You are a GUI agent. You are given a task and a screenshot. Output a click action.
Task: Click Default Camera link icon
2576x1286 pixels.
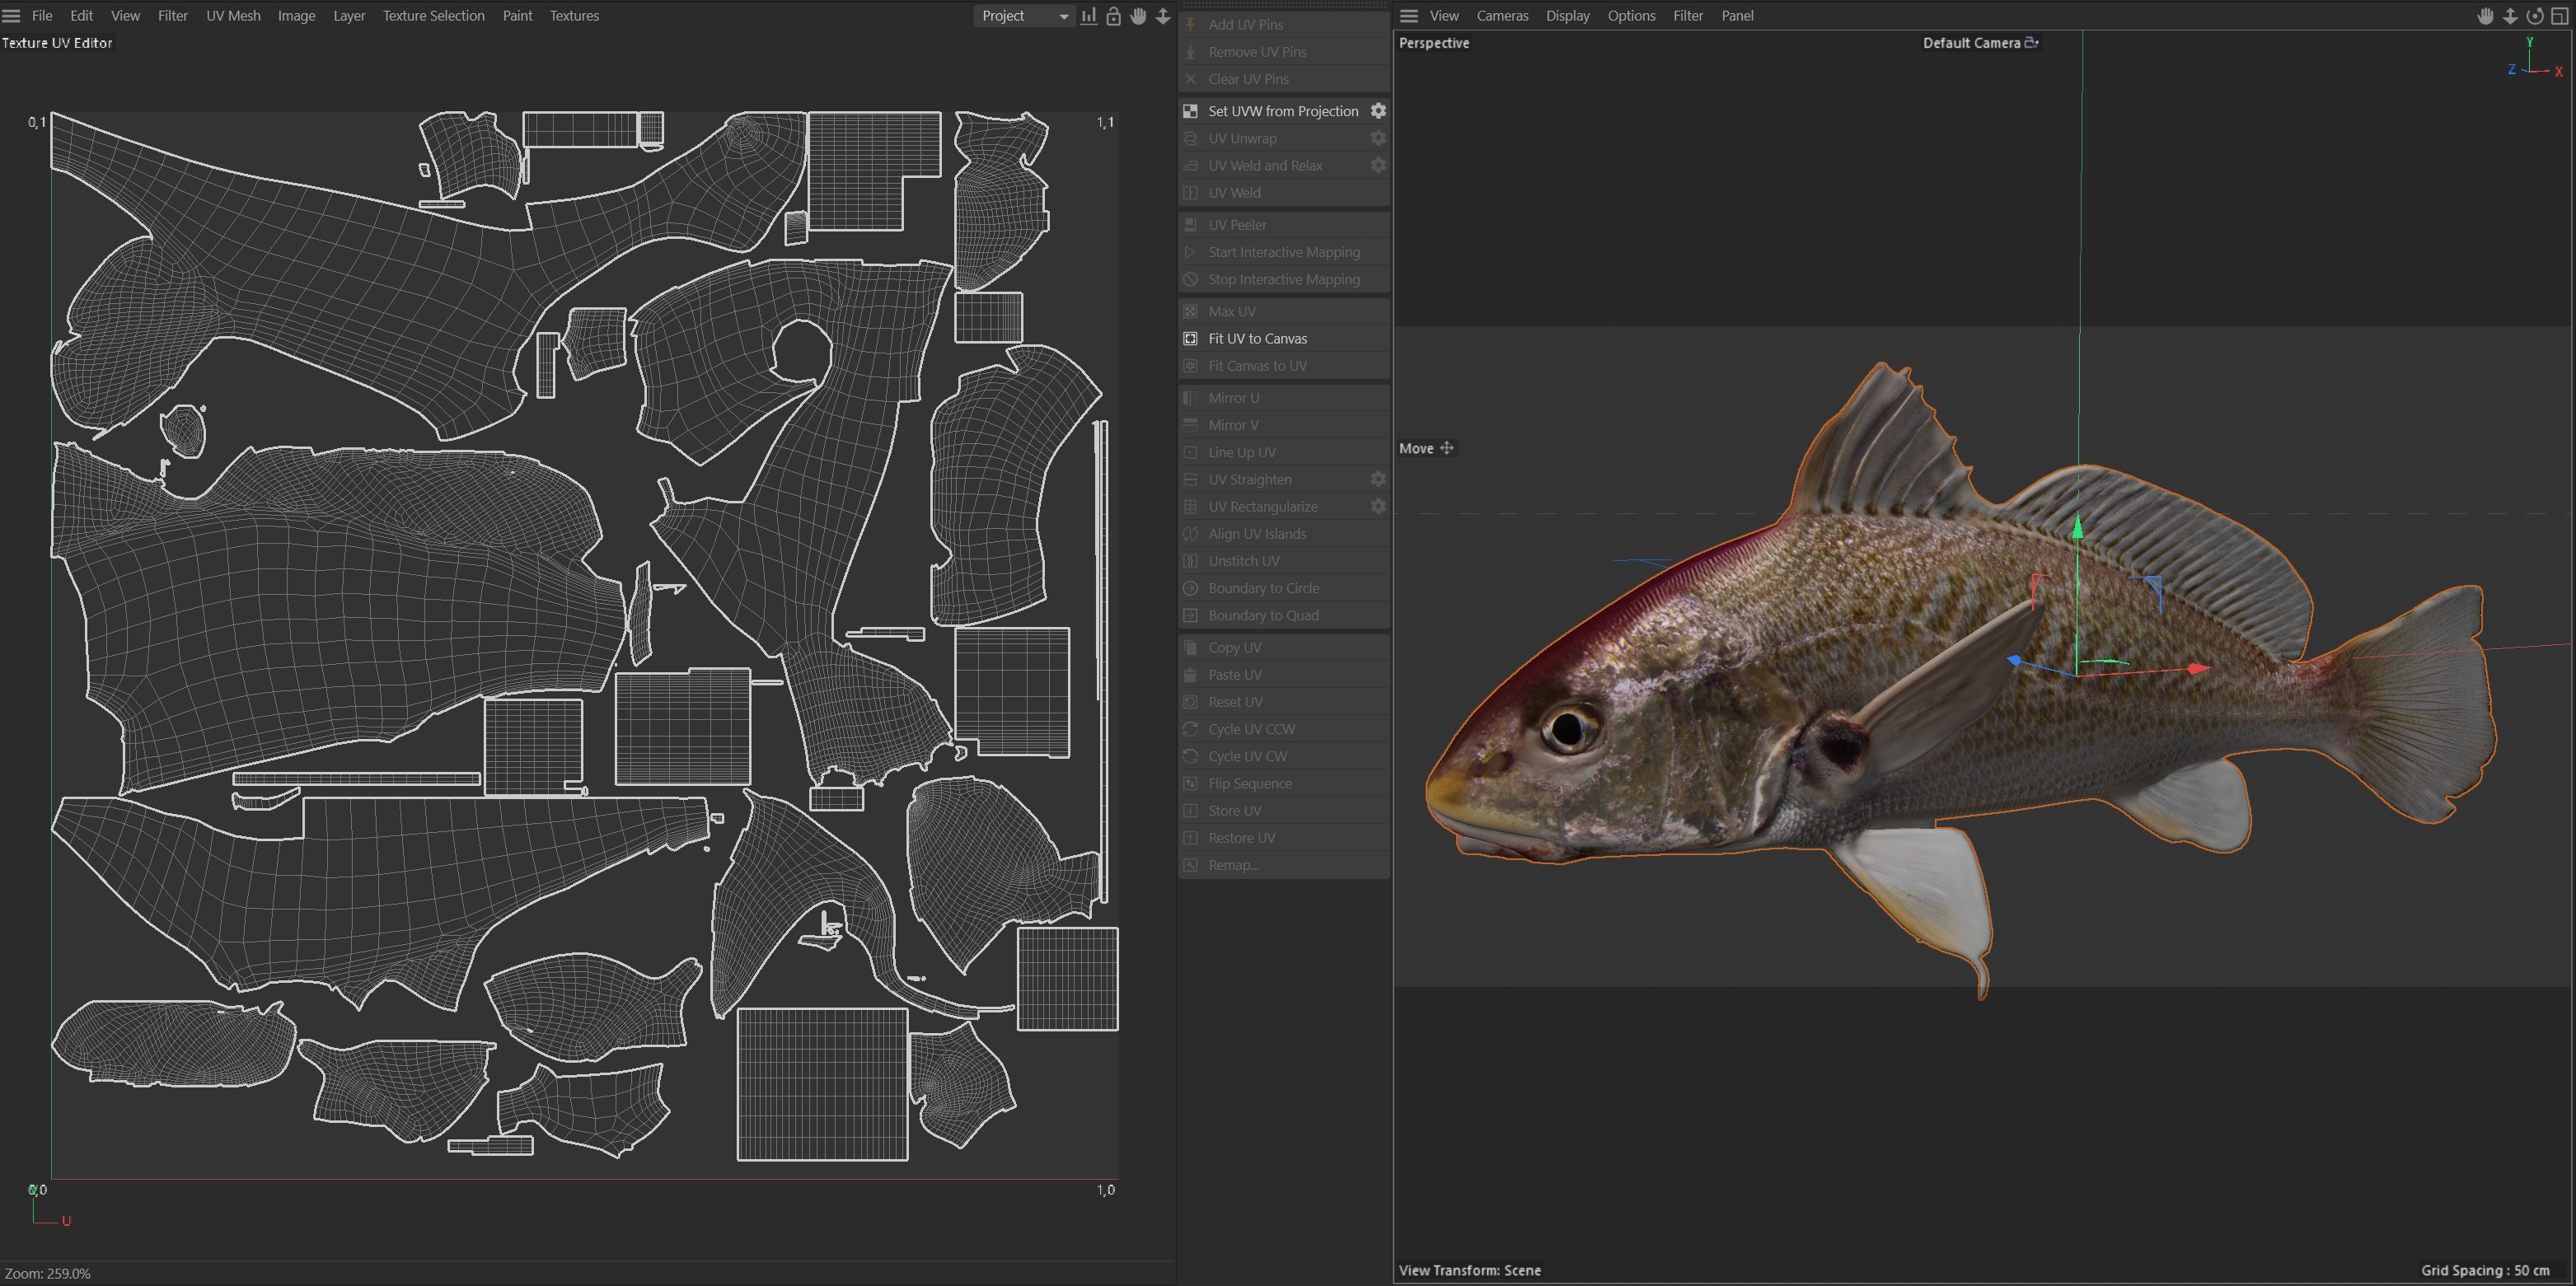tap(2031, 43)
